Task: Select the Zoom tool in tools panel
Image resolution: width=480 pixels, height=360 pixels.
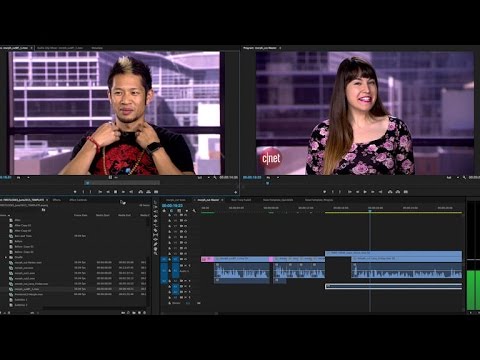Action: point(155,253)
